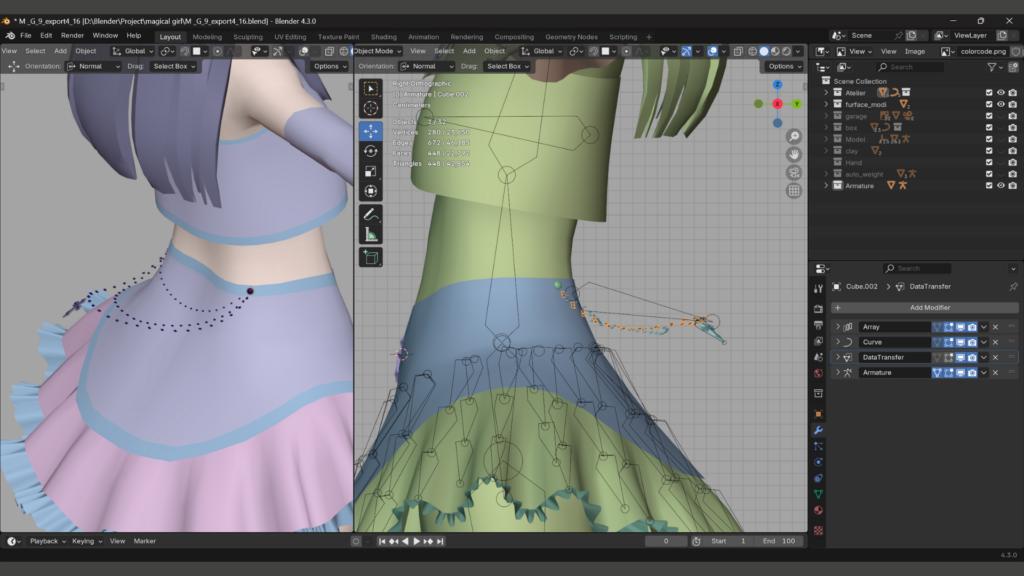Hide the Atelier collection with its eye icon
Screen dimensions: 1024x576
coord(1000,93)
